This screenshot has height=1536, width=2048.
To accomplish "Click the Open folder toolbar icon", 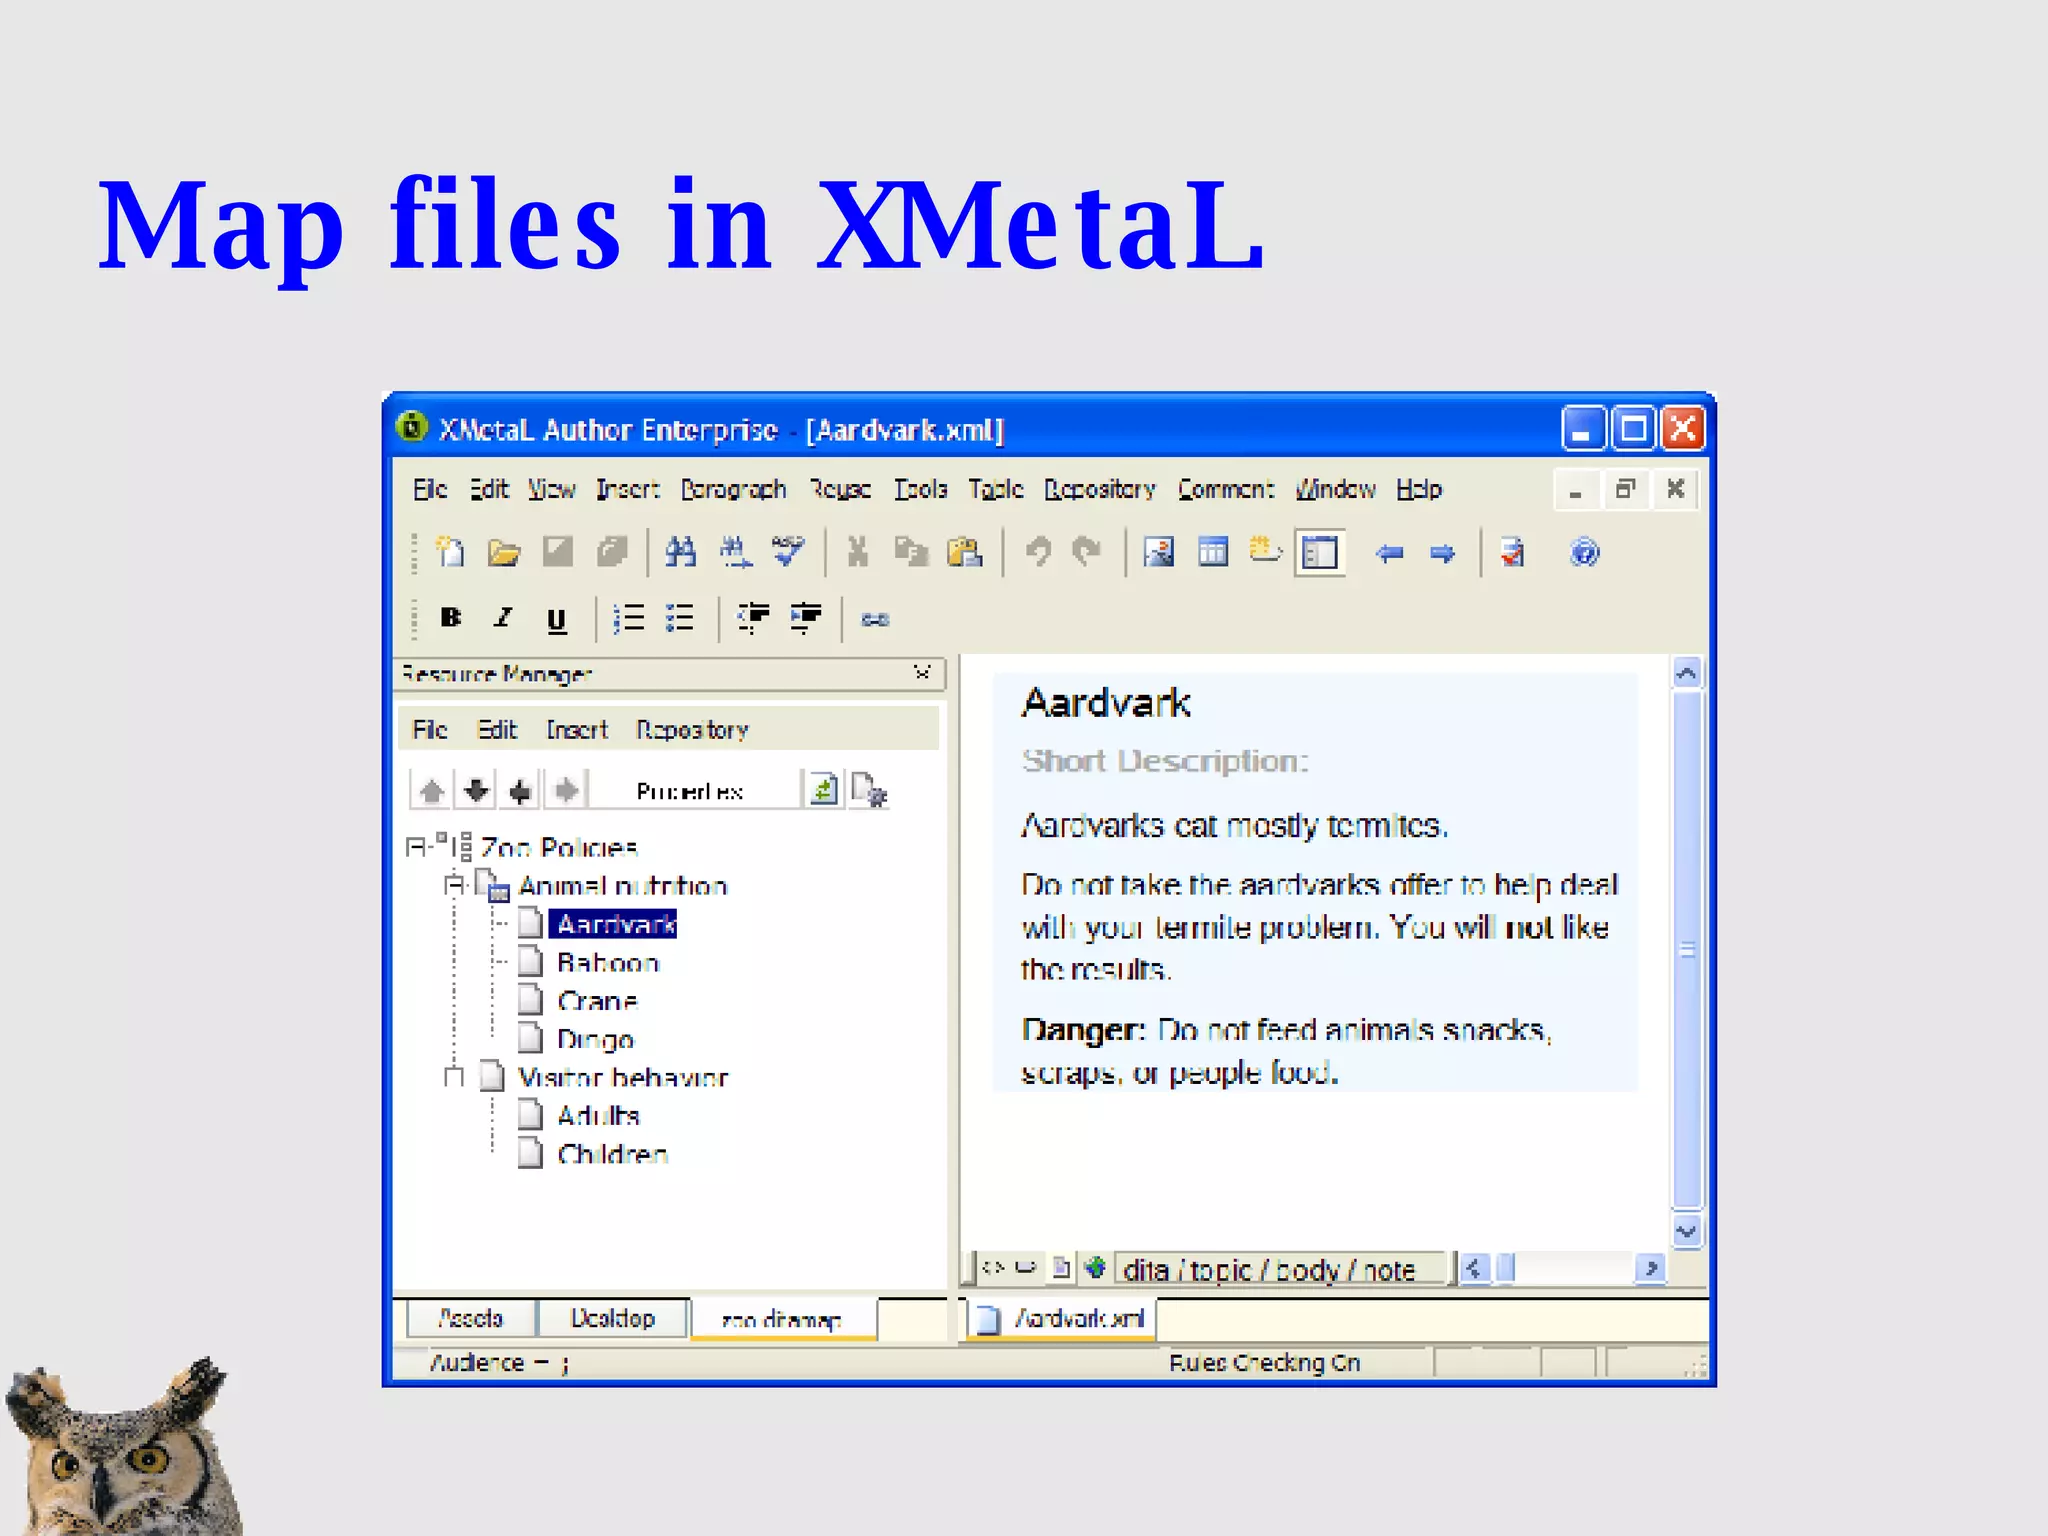I will point(504,552).
